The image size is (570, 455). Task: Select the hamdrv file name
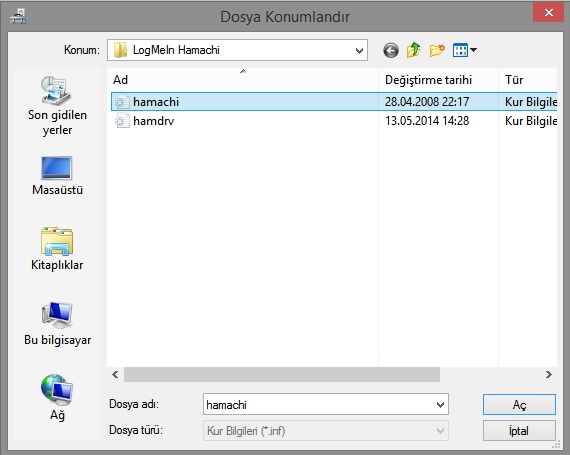[x=153, y=121]
